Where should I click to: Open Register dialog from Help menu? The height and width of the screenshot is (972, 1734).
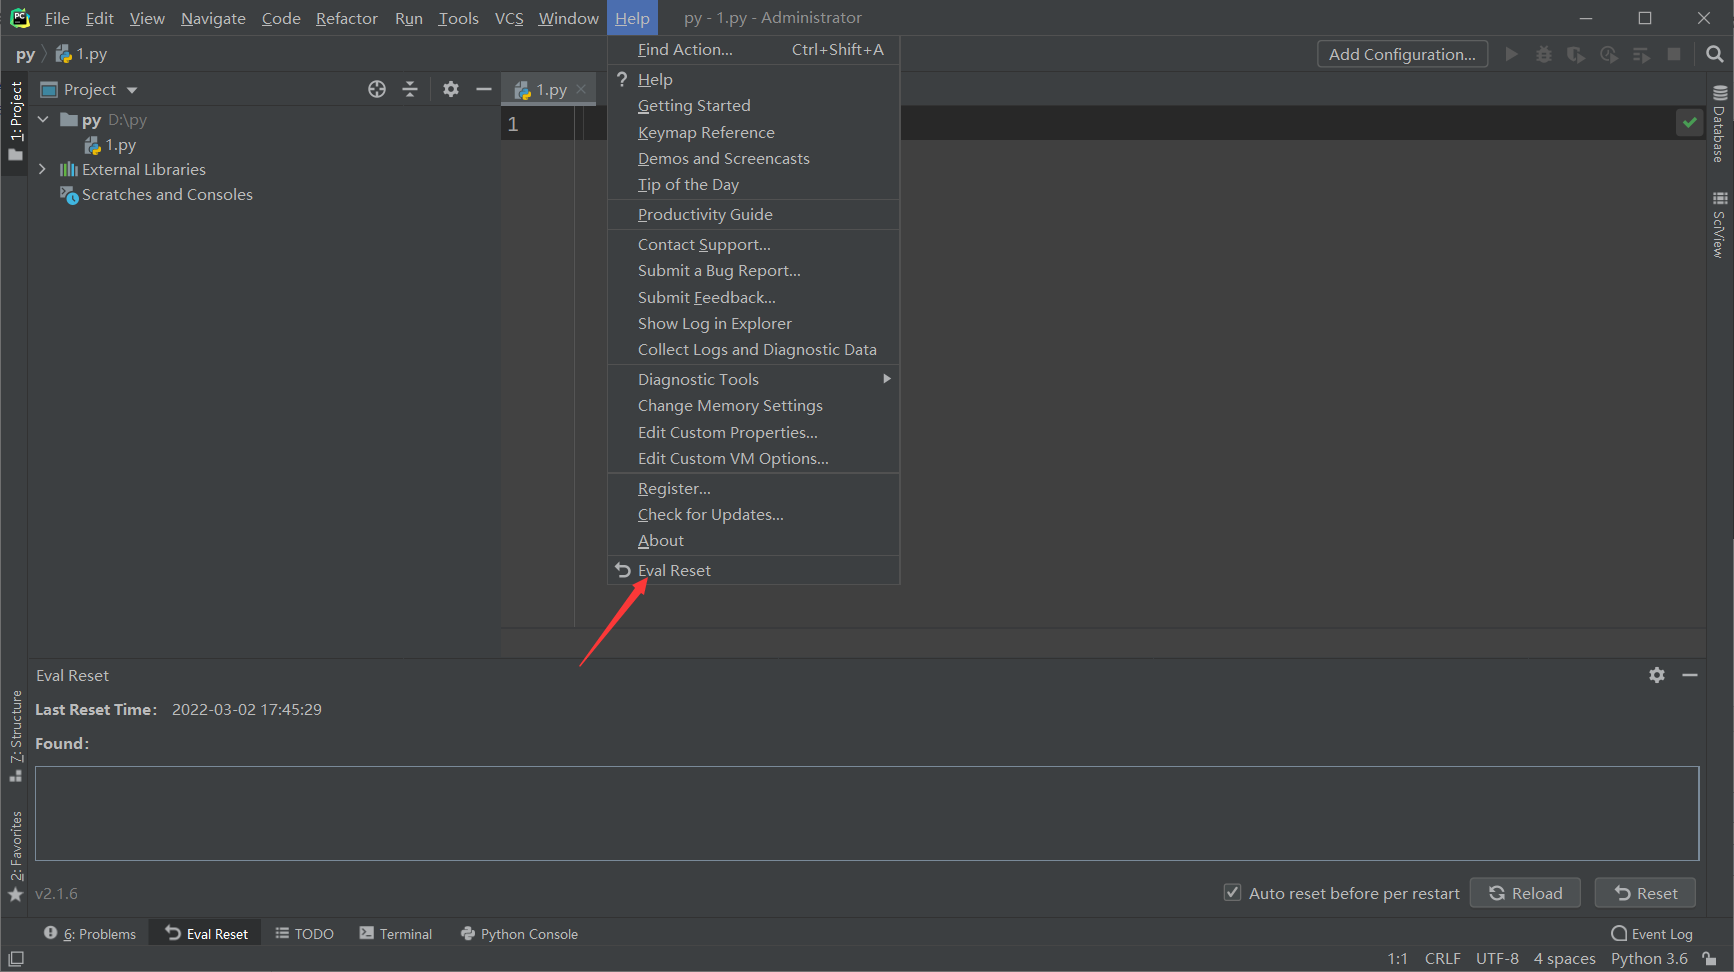[x=754, y=488]
